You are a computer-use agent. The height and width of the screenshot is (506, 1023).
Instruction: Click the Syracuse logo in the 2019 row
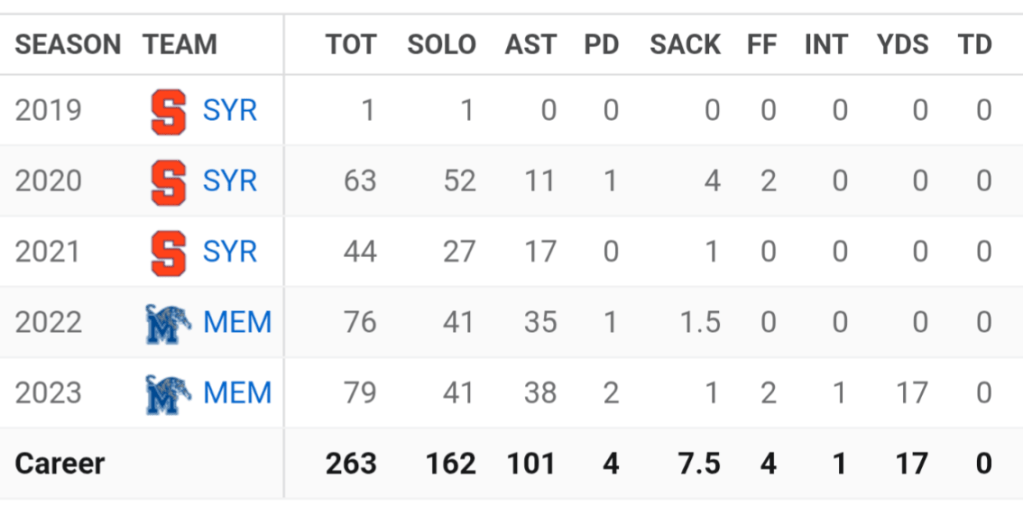tap(168, 110)
